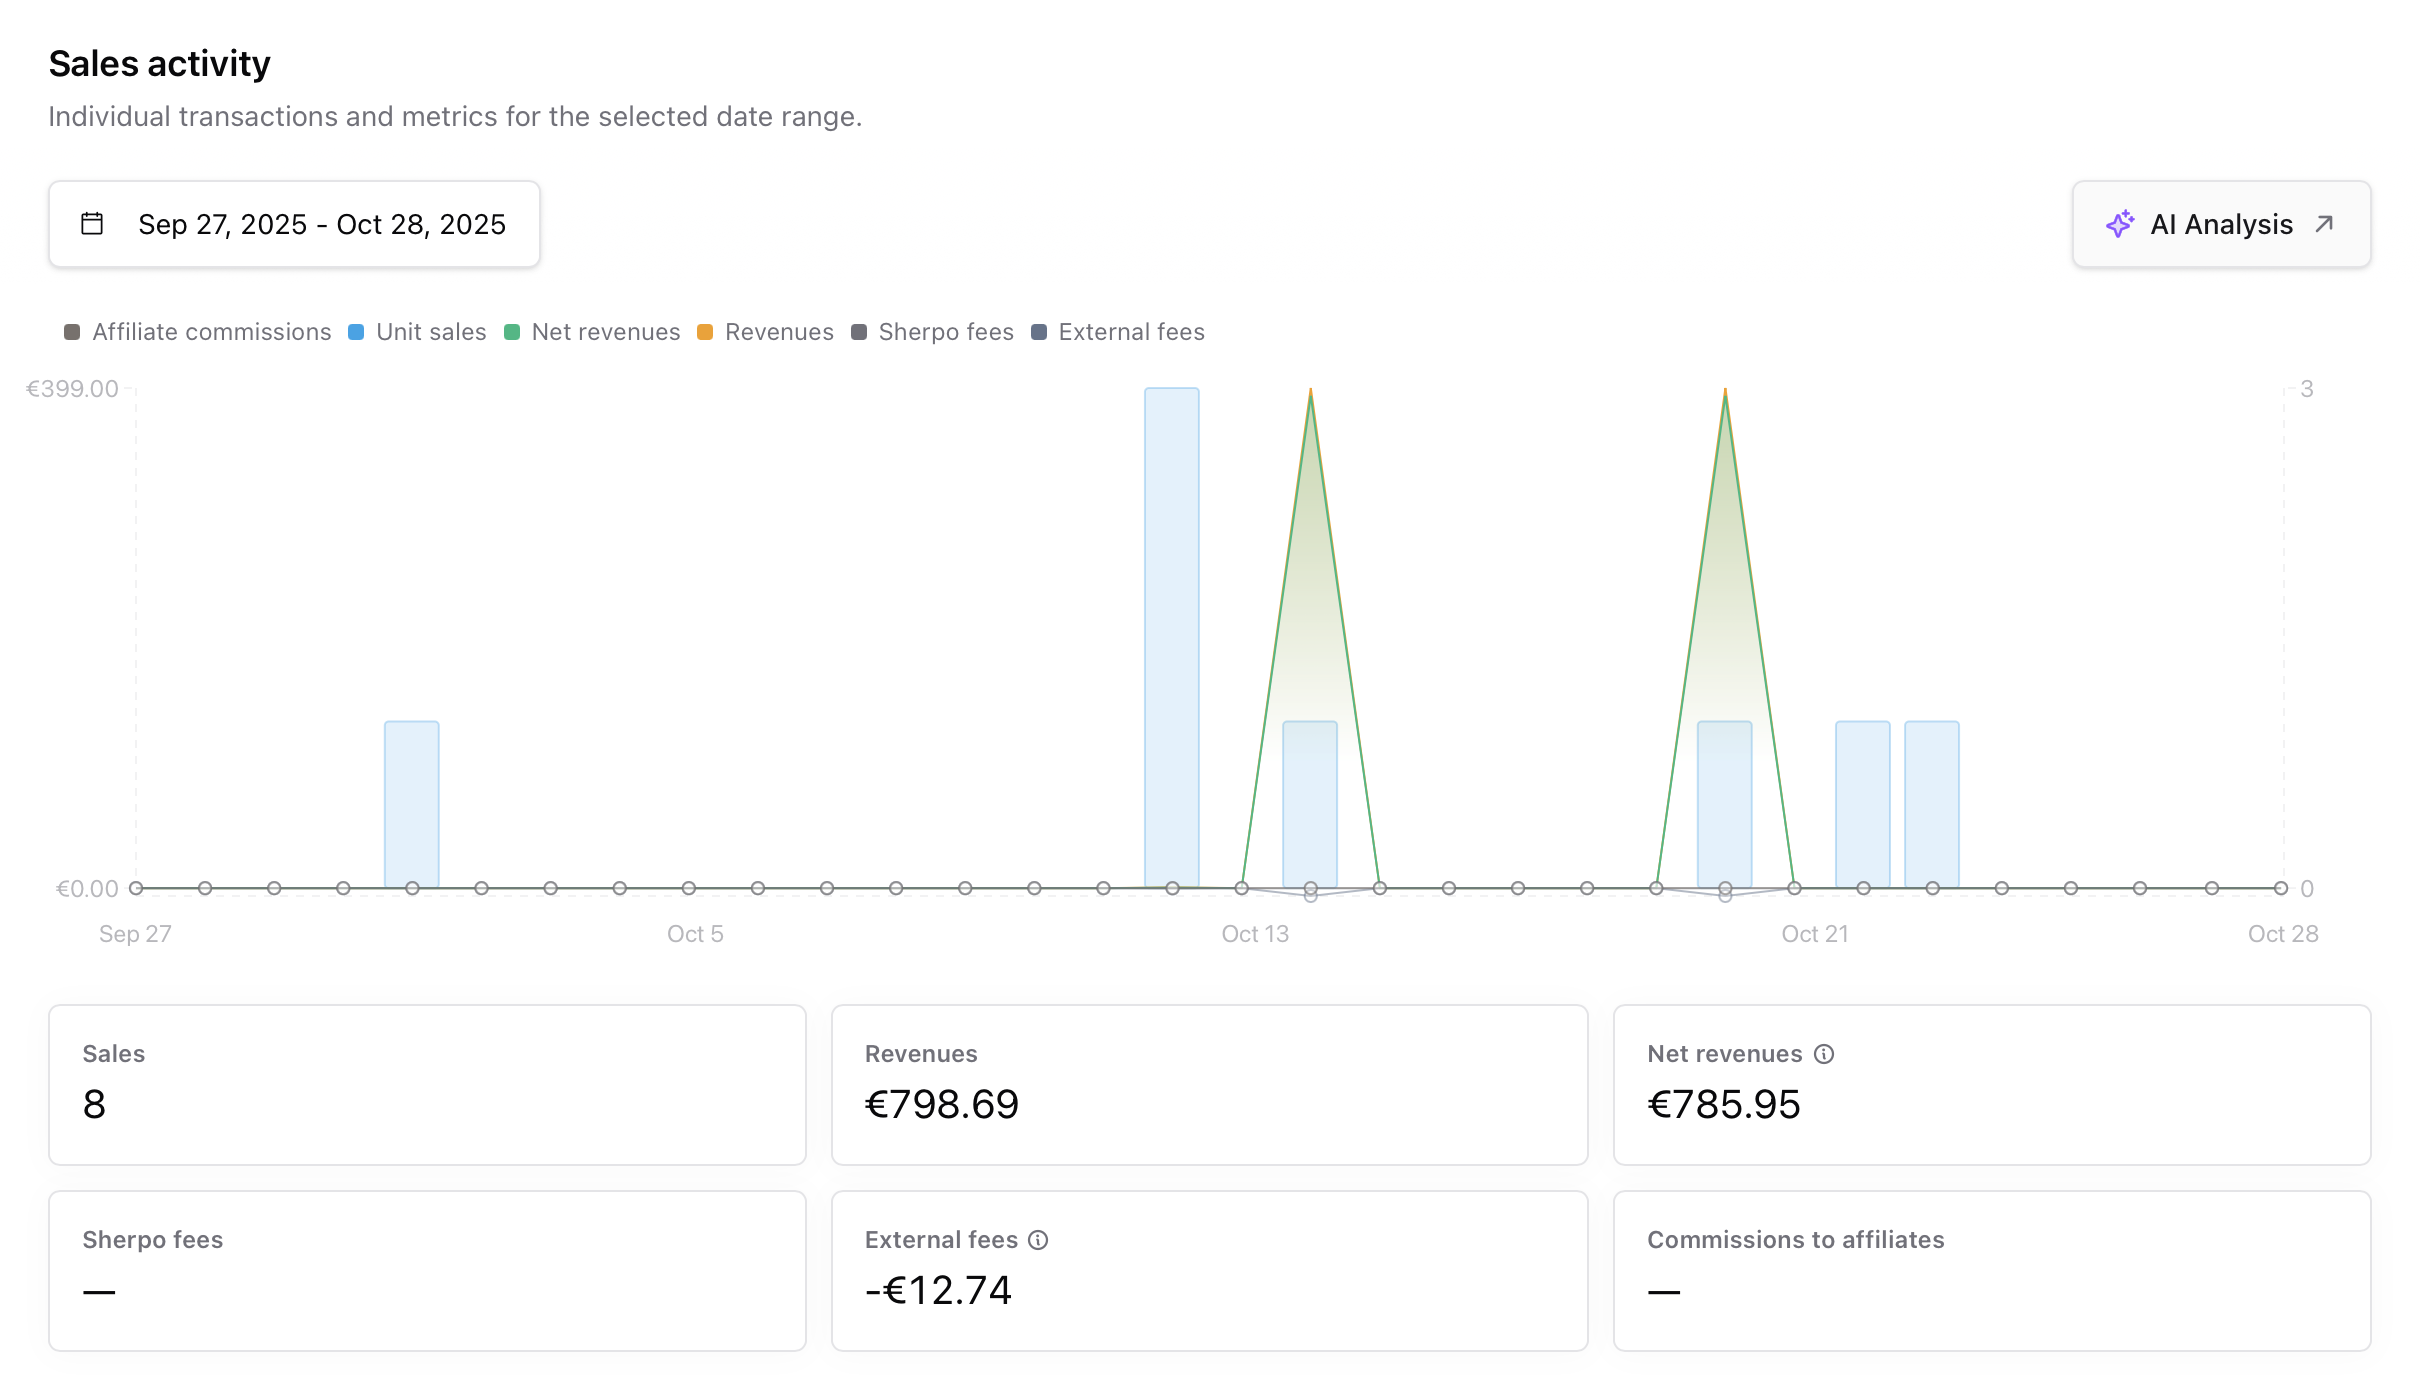Select the tall unit sales bar near Oct 12
Viewport: 2420px width, 1378px height.
point(1170,630)
